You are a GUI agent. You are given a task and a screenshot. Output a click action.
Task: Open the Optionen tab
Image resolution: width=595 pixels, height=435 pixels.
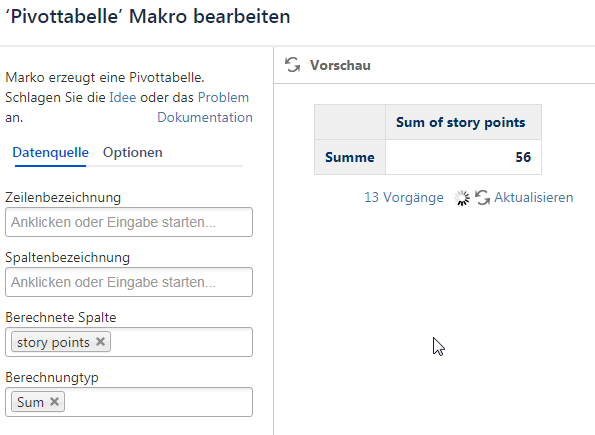click(x=132, y=153)
